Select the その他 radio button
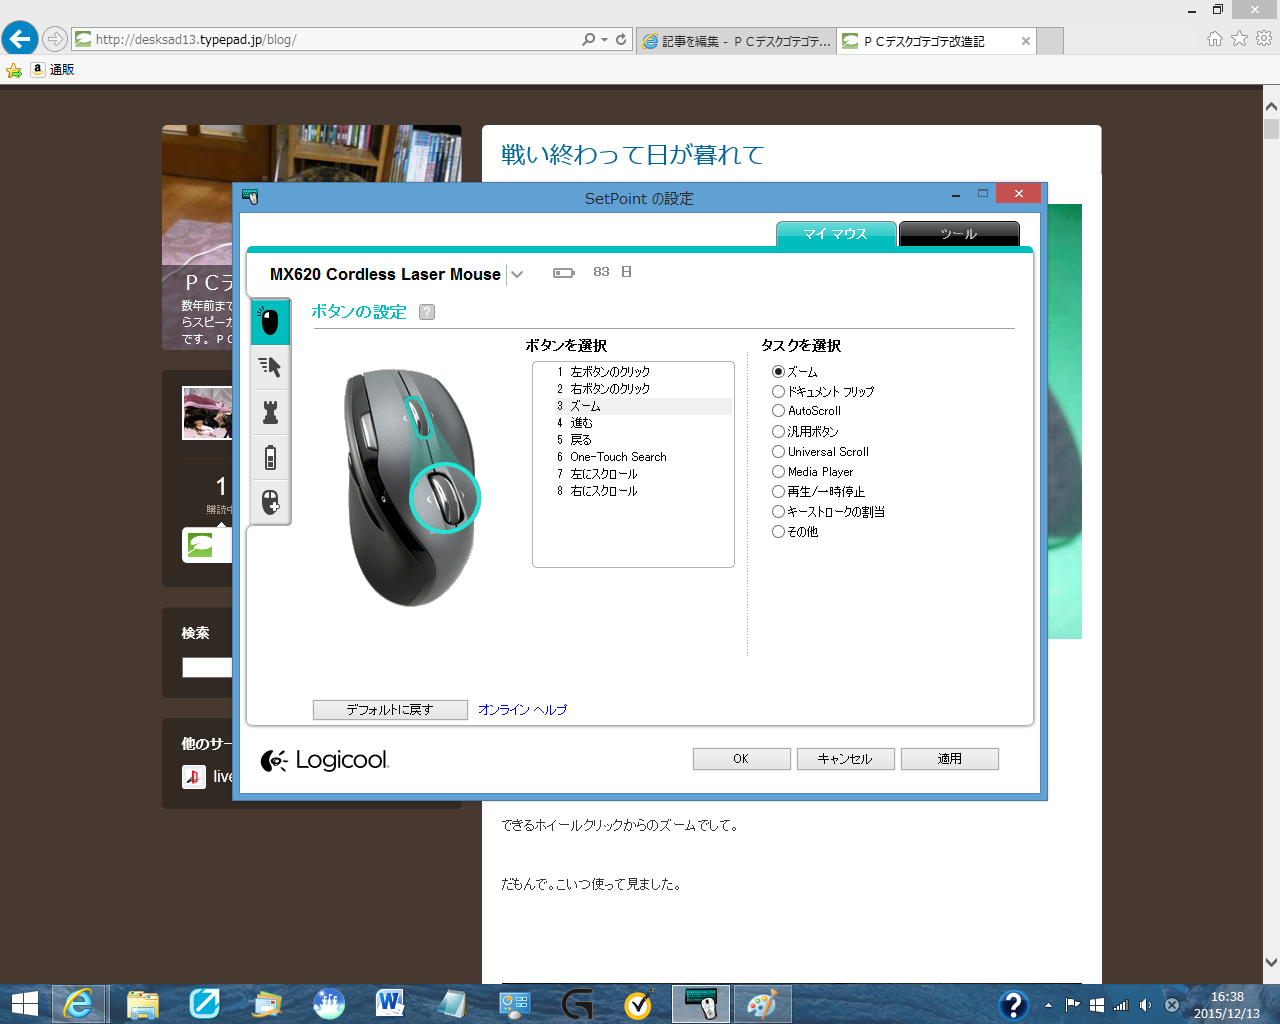Viewport: 1280px width, 1024px height. click(778, 532)
